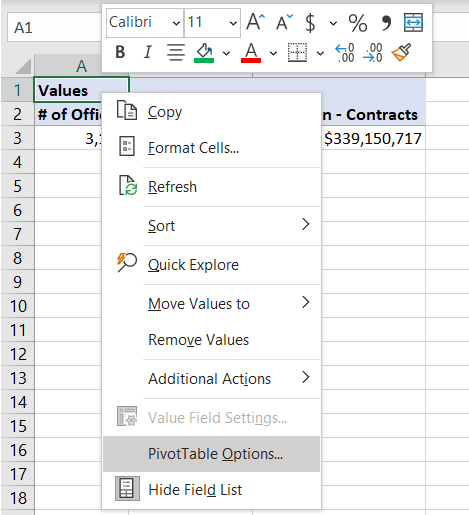Click the Decrease Font Size icon
The height and width of the screenshot is (515, 469).
284,22
